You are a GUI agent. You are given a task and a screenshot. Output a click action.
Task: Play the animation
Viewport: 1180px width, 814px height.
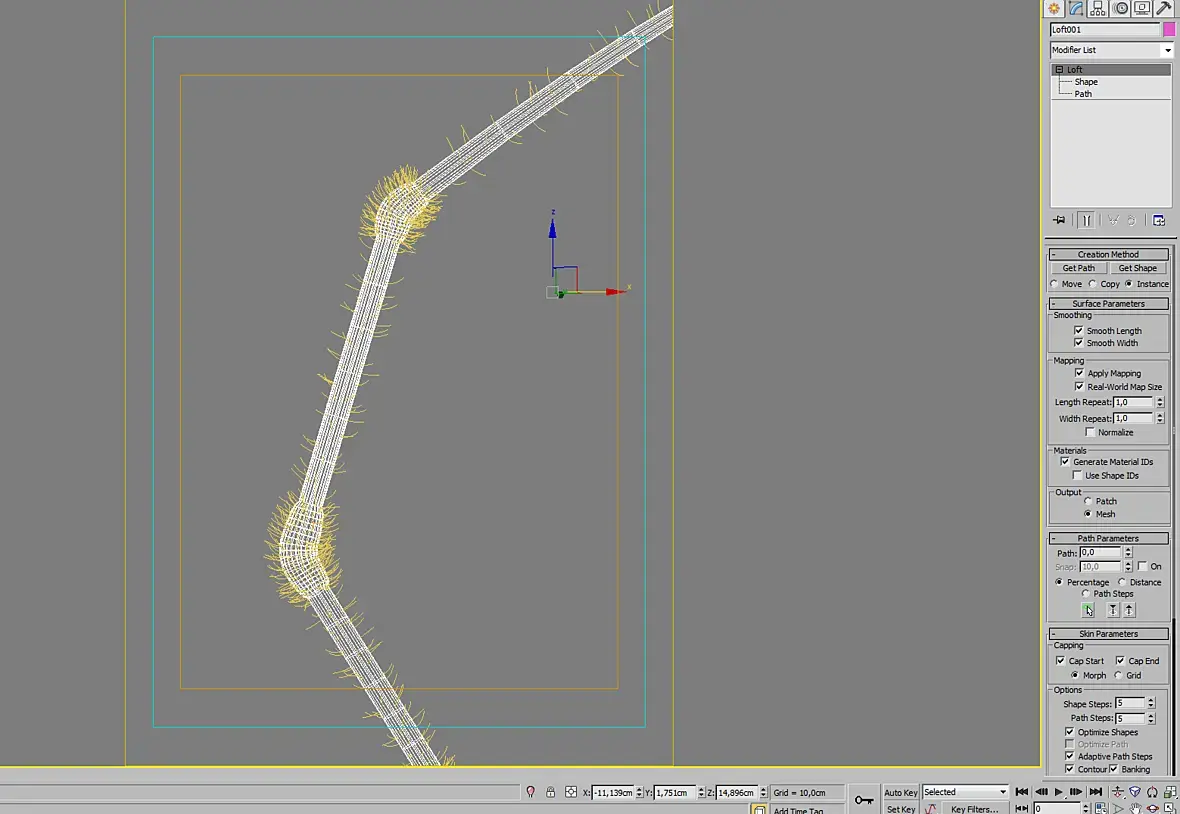click(x=1059, y=791)
